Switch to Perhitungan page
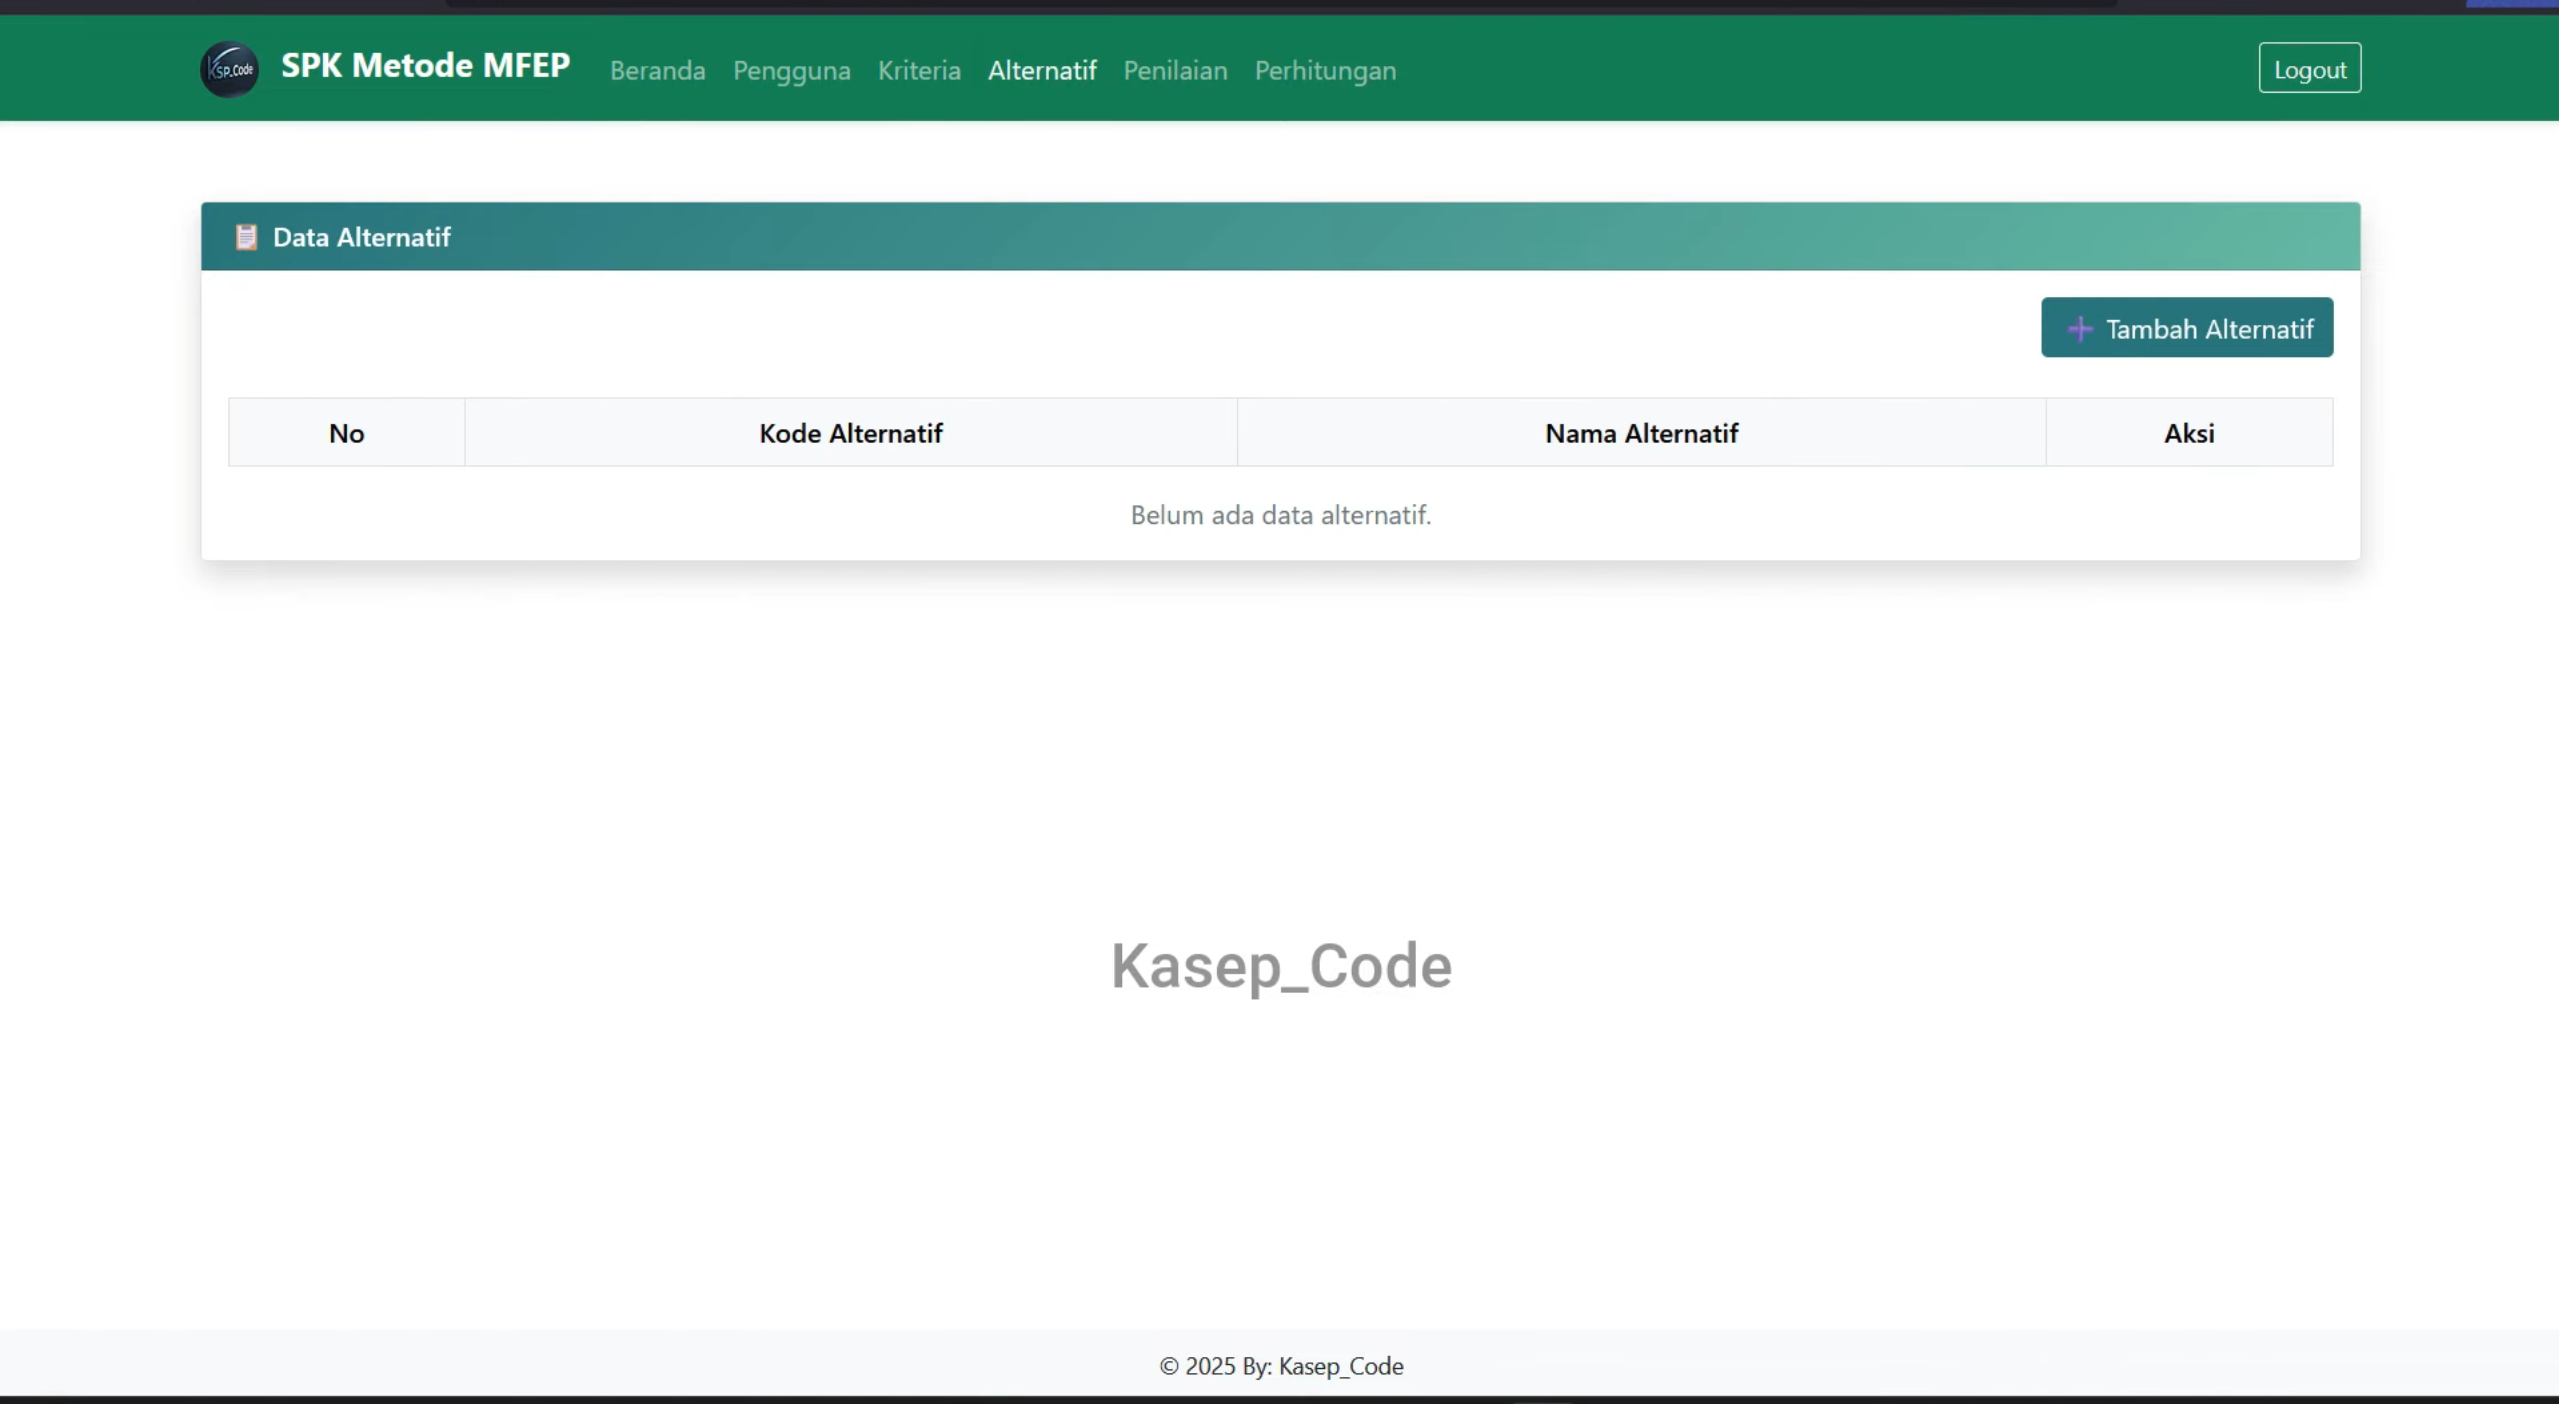The width and height of the screenshot is (2559, 1404). click(1325, 70)
